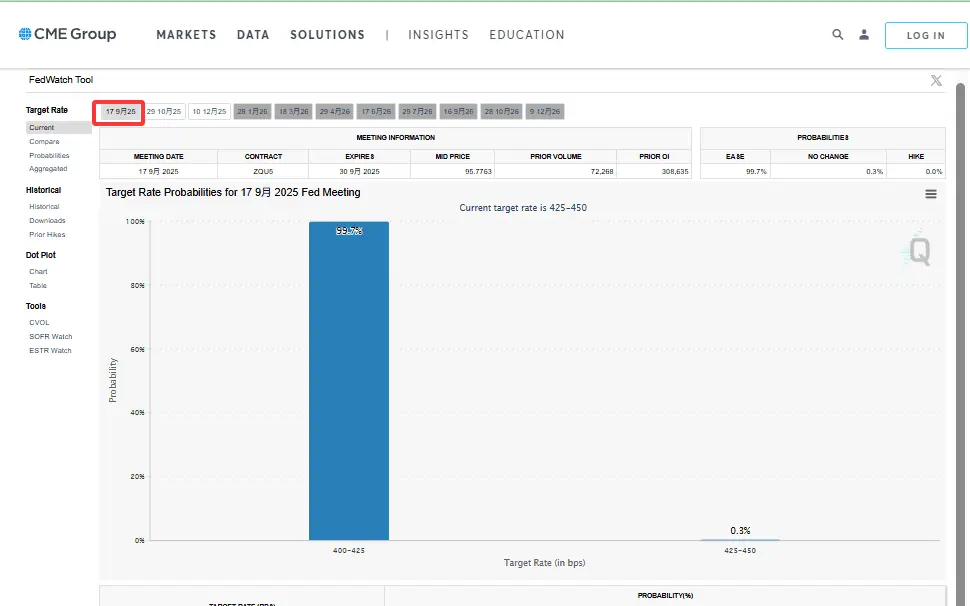This screenshot has width=970, height=606.
Task: Open Prior Hikes in the sidebar
Action: [47, 235]
